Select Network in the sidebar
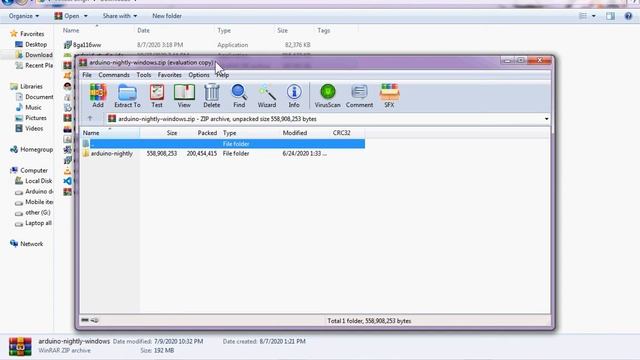The height and width of the screenshot is (360, 640). coord(26,244)
